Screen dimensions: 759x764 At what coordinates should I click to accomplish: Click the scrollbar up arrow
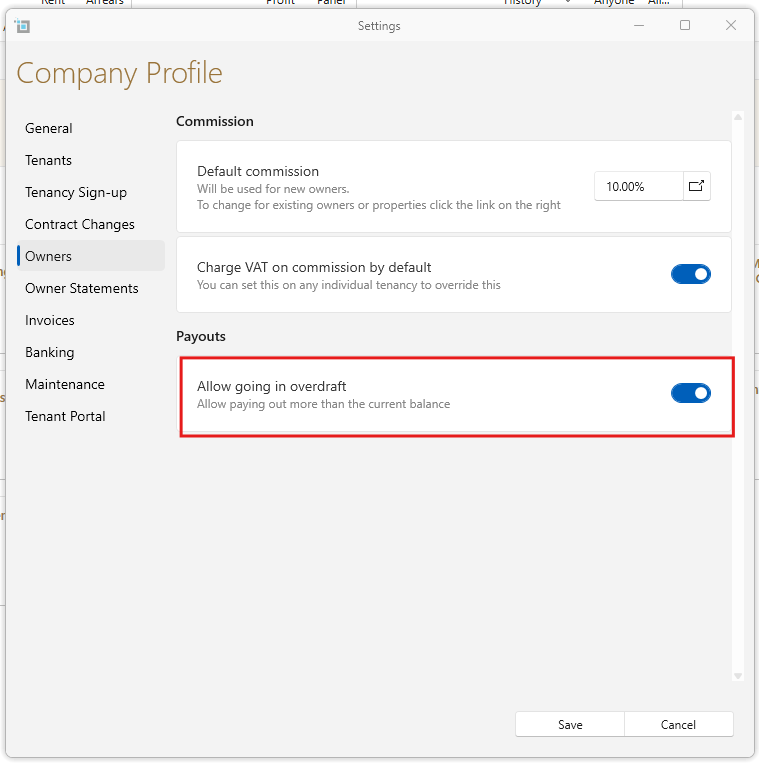tap(738, 117)
